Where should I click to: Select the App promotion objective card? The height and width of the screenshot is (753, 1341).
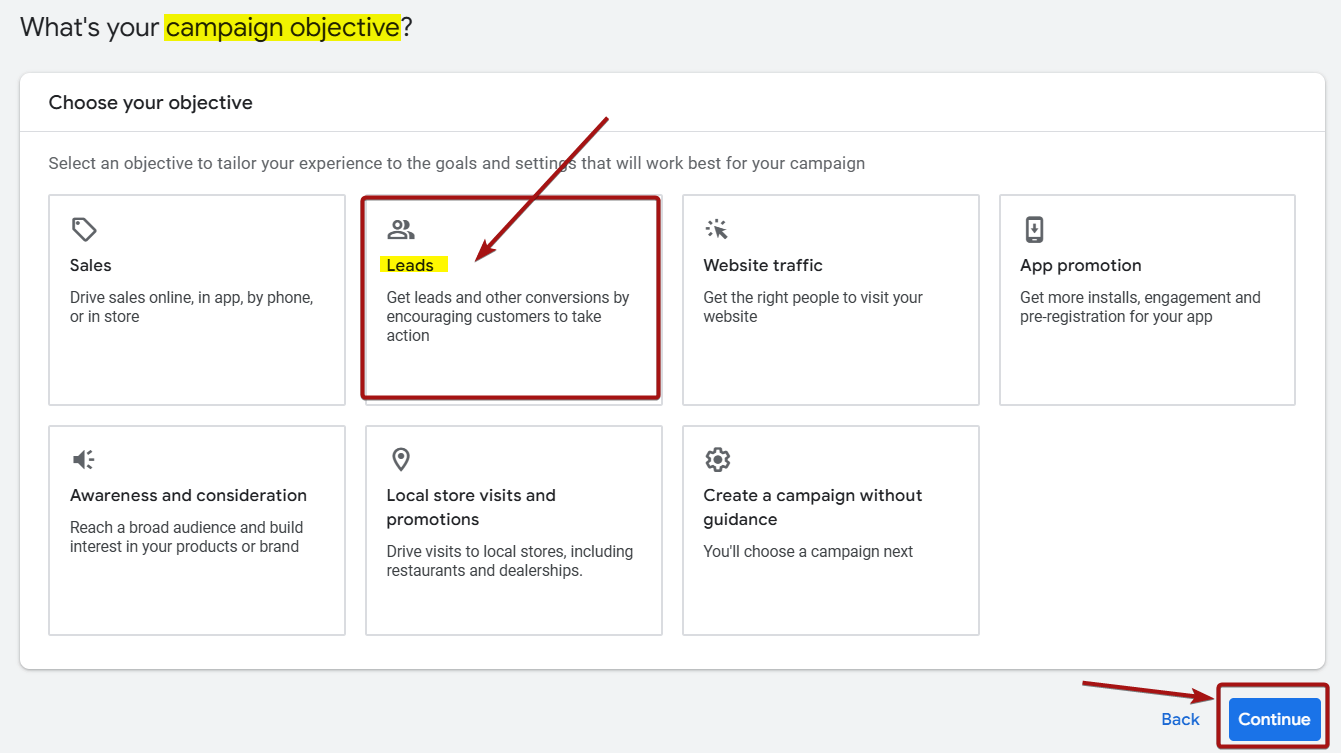point(1146,299)
